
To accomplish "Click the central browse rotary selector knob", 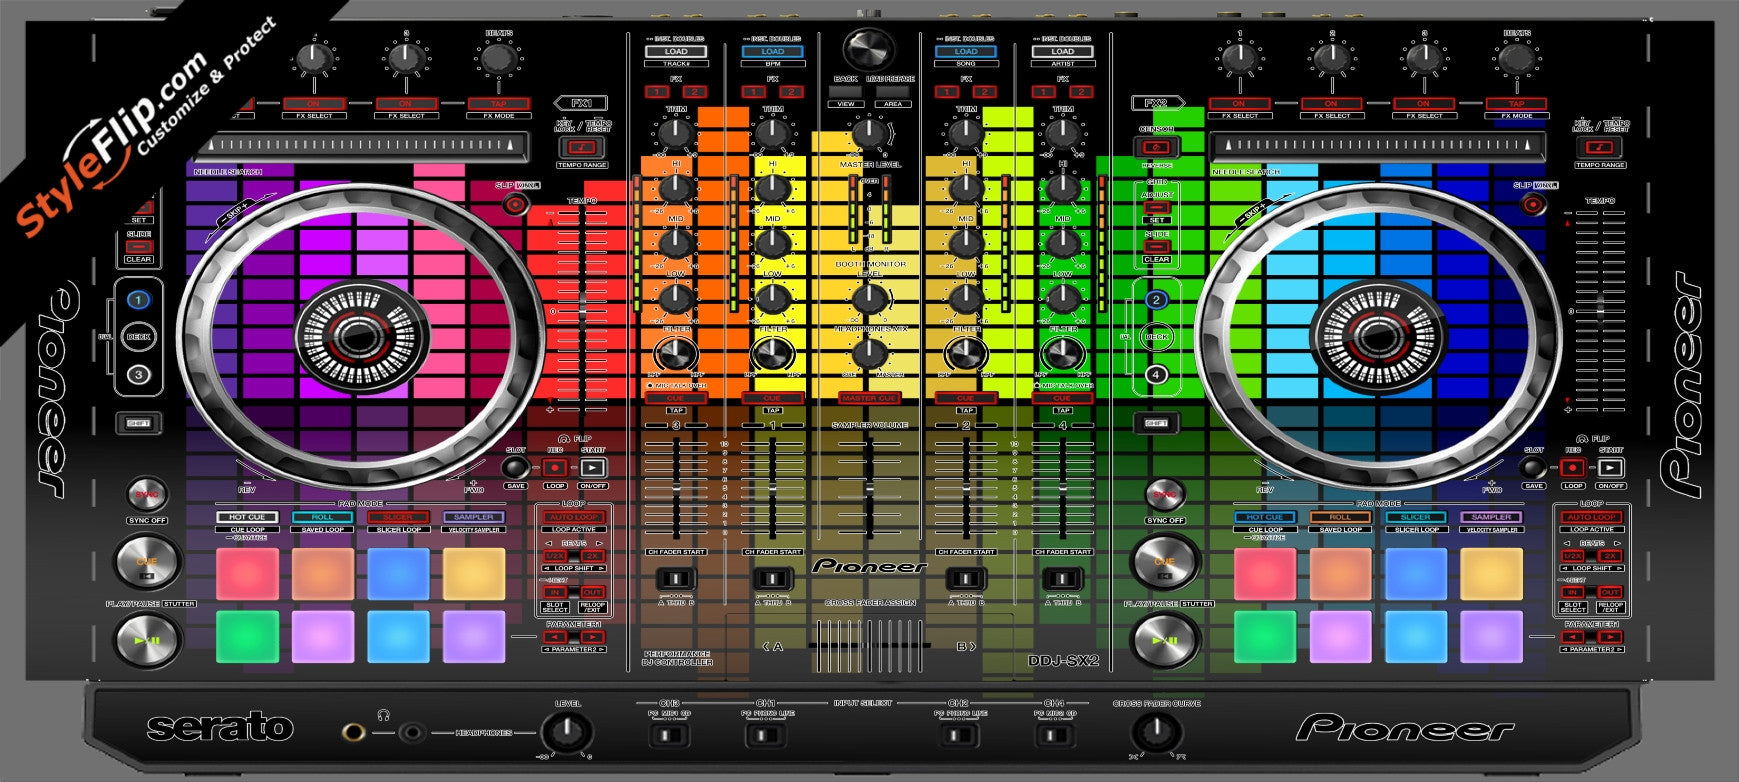I will (868, 49).
